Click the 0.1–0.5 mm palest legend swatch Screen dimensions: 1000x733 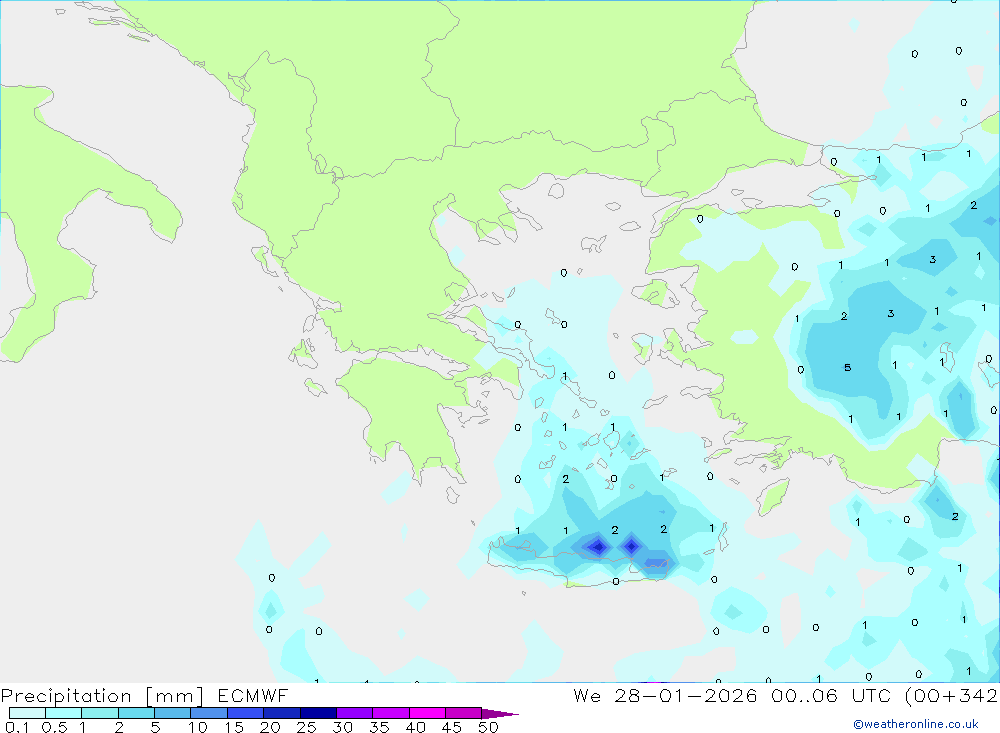point(27,713)
